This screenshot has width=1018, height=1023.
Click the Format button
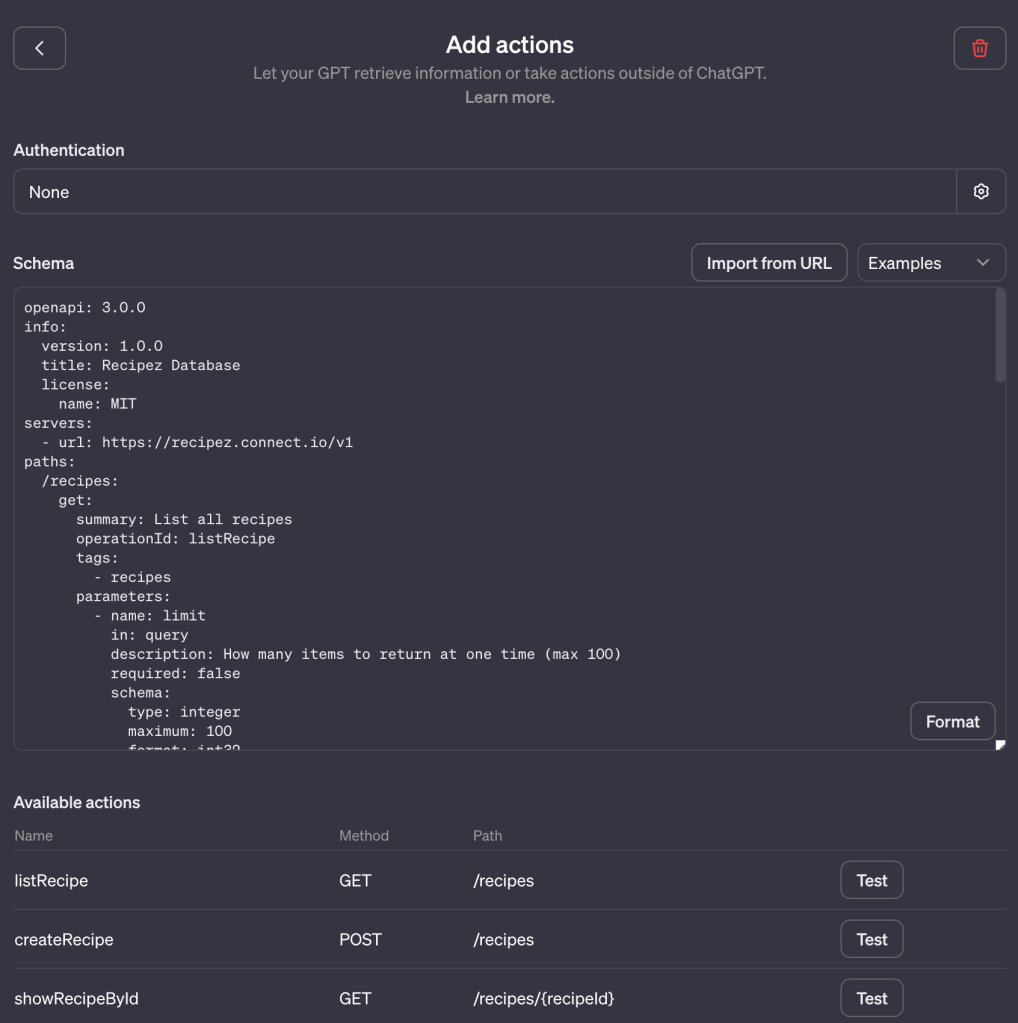coord(952,721)
